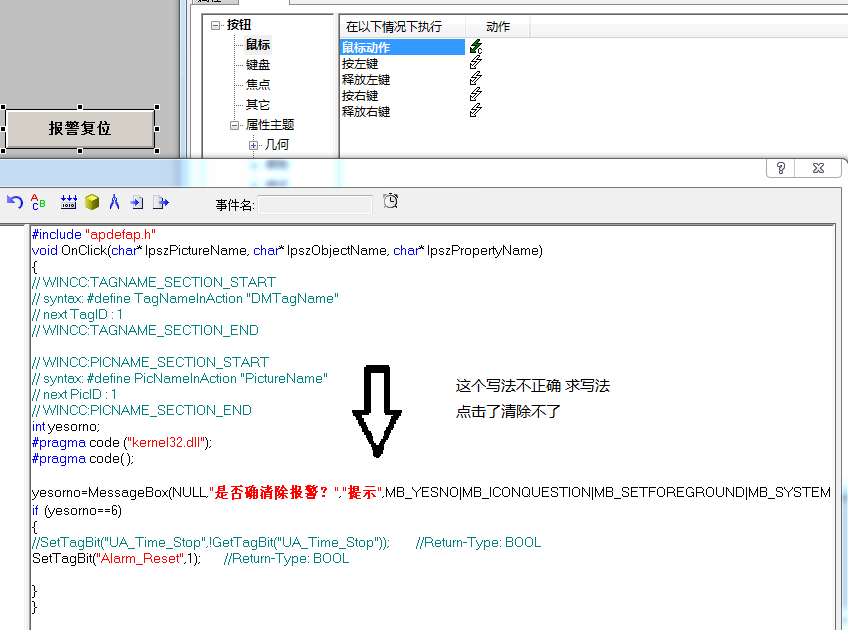Select 键盘 in the event tree
This screenshot has height=630, width=848.
[x=258, y=64]
